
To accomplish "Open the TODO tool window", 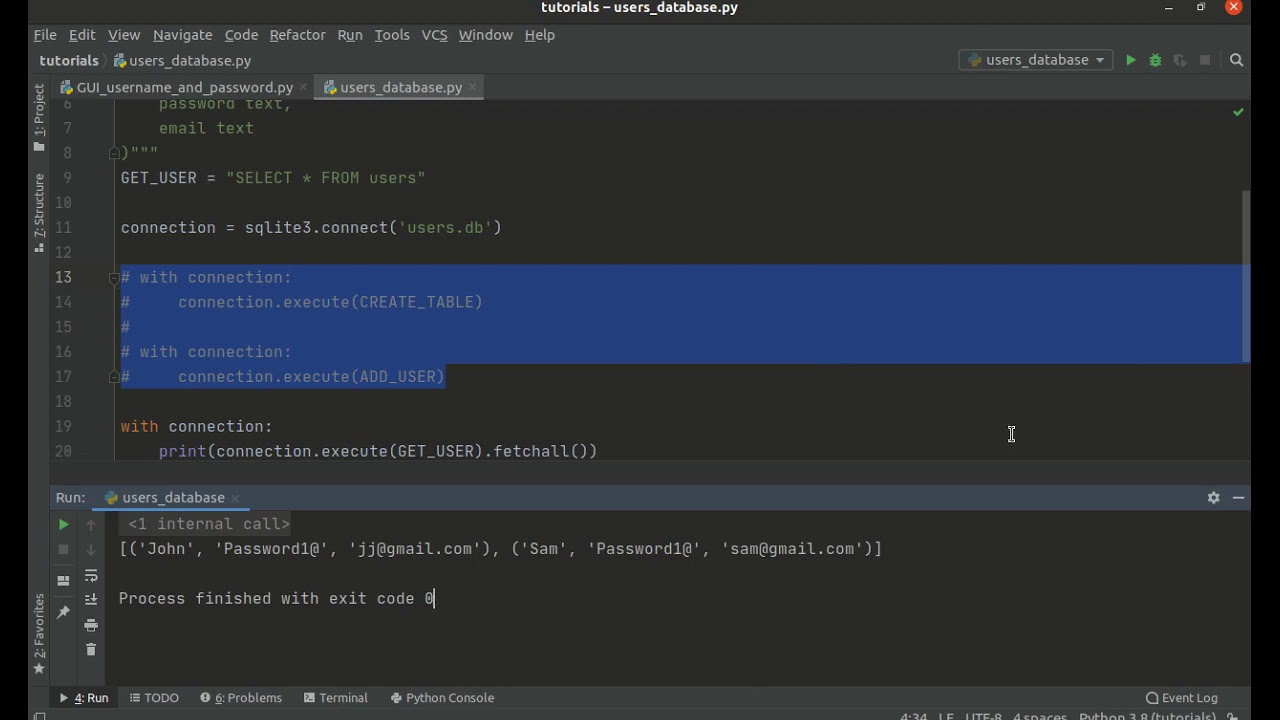I will tap(152, 698).
